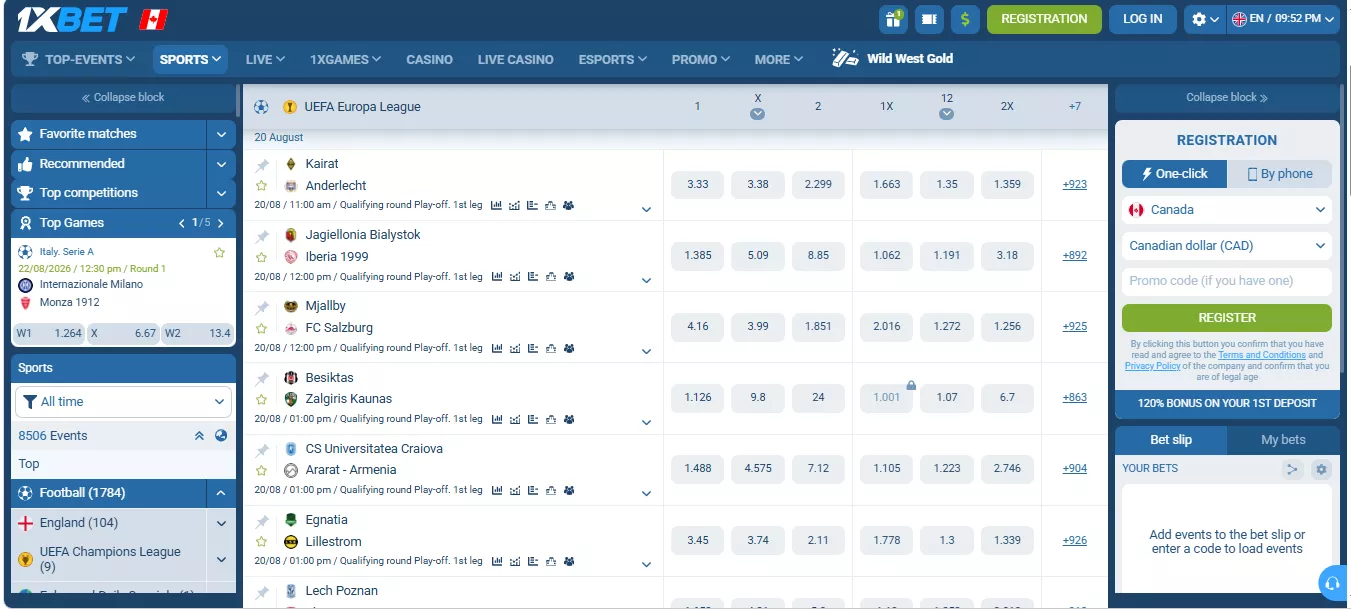Show next Top Games slide arrow
Screen dimensions: 1351x609
(220, 223)
